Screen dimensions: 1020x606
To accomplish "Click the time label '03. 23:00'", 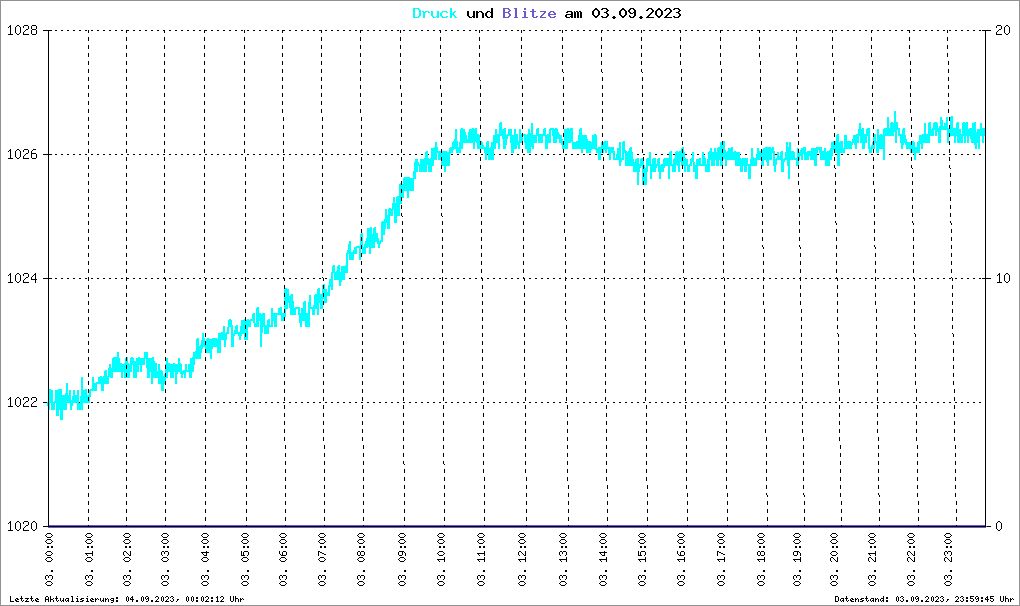I will coord(948,560).
